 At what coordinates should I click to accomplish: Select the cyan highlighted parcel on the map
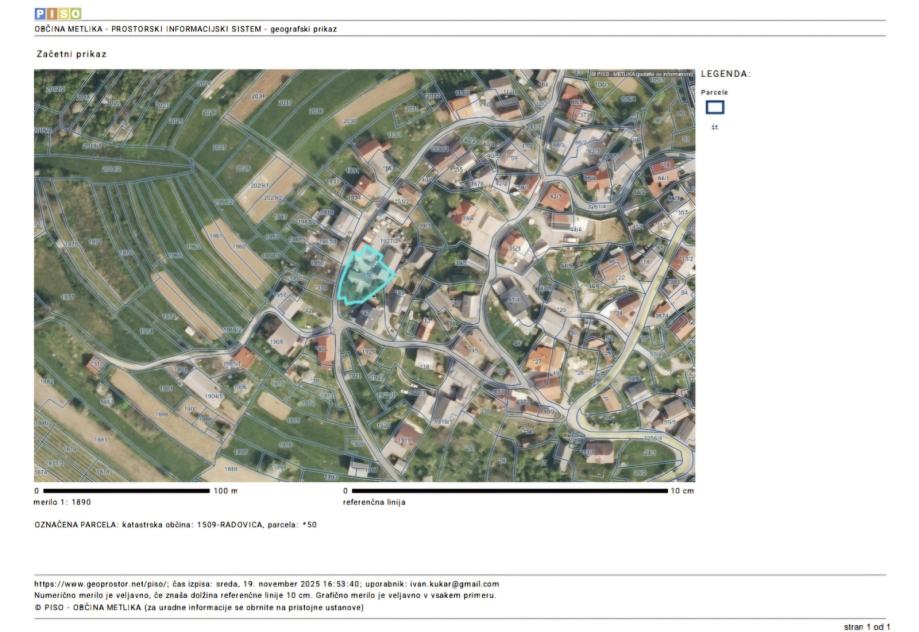[362, 276]
